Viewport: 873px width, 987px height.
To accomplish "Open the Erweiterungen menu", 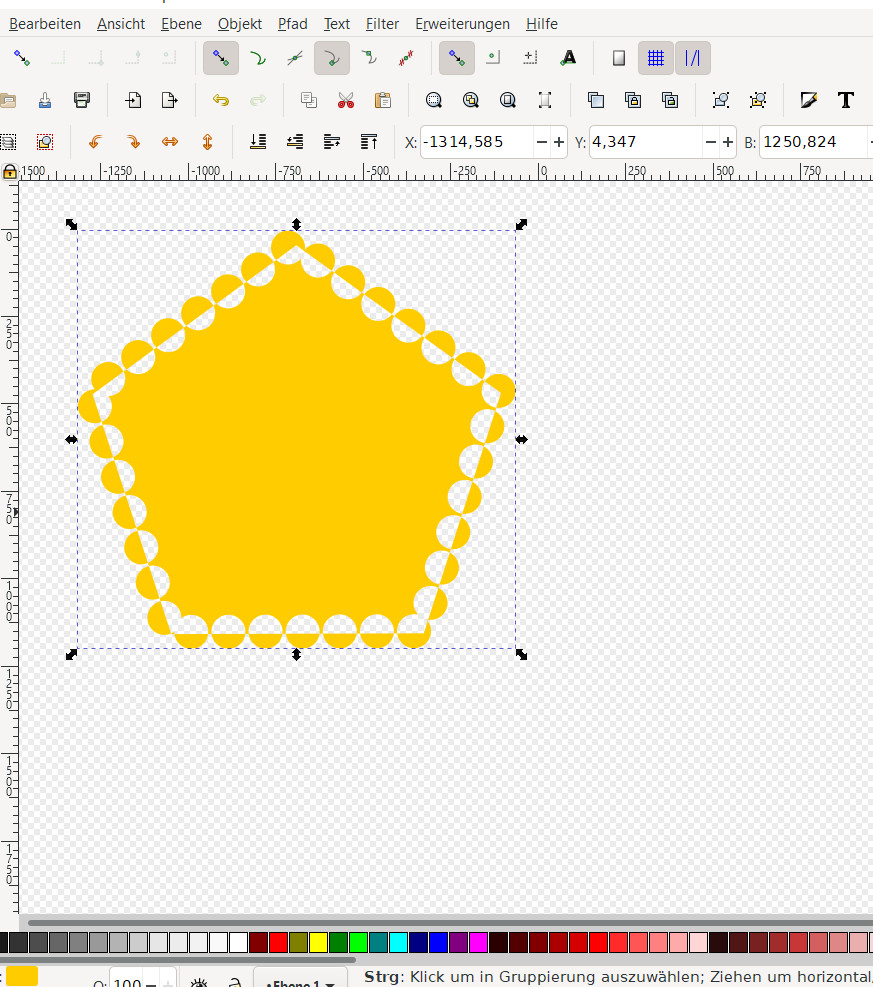I will [x=462, y=24].
